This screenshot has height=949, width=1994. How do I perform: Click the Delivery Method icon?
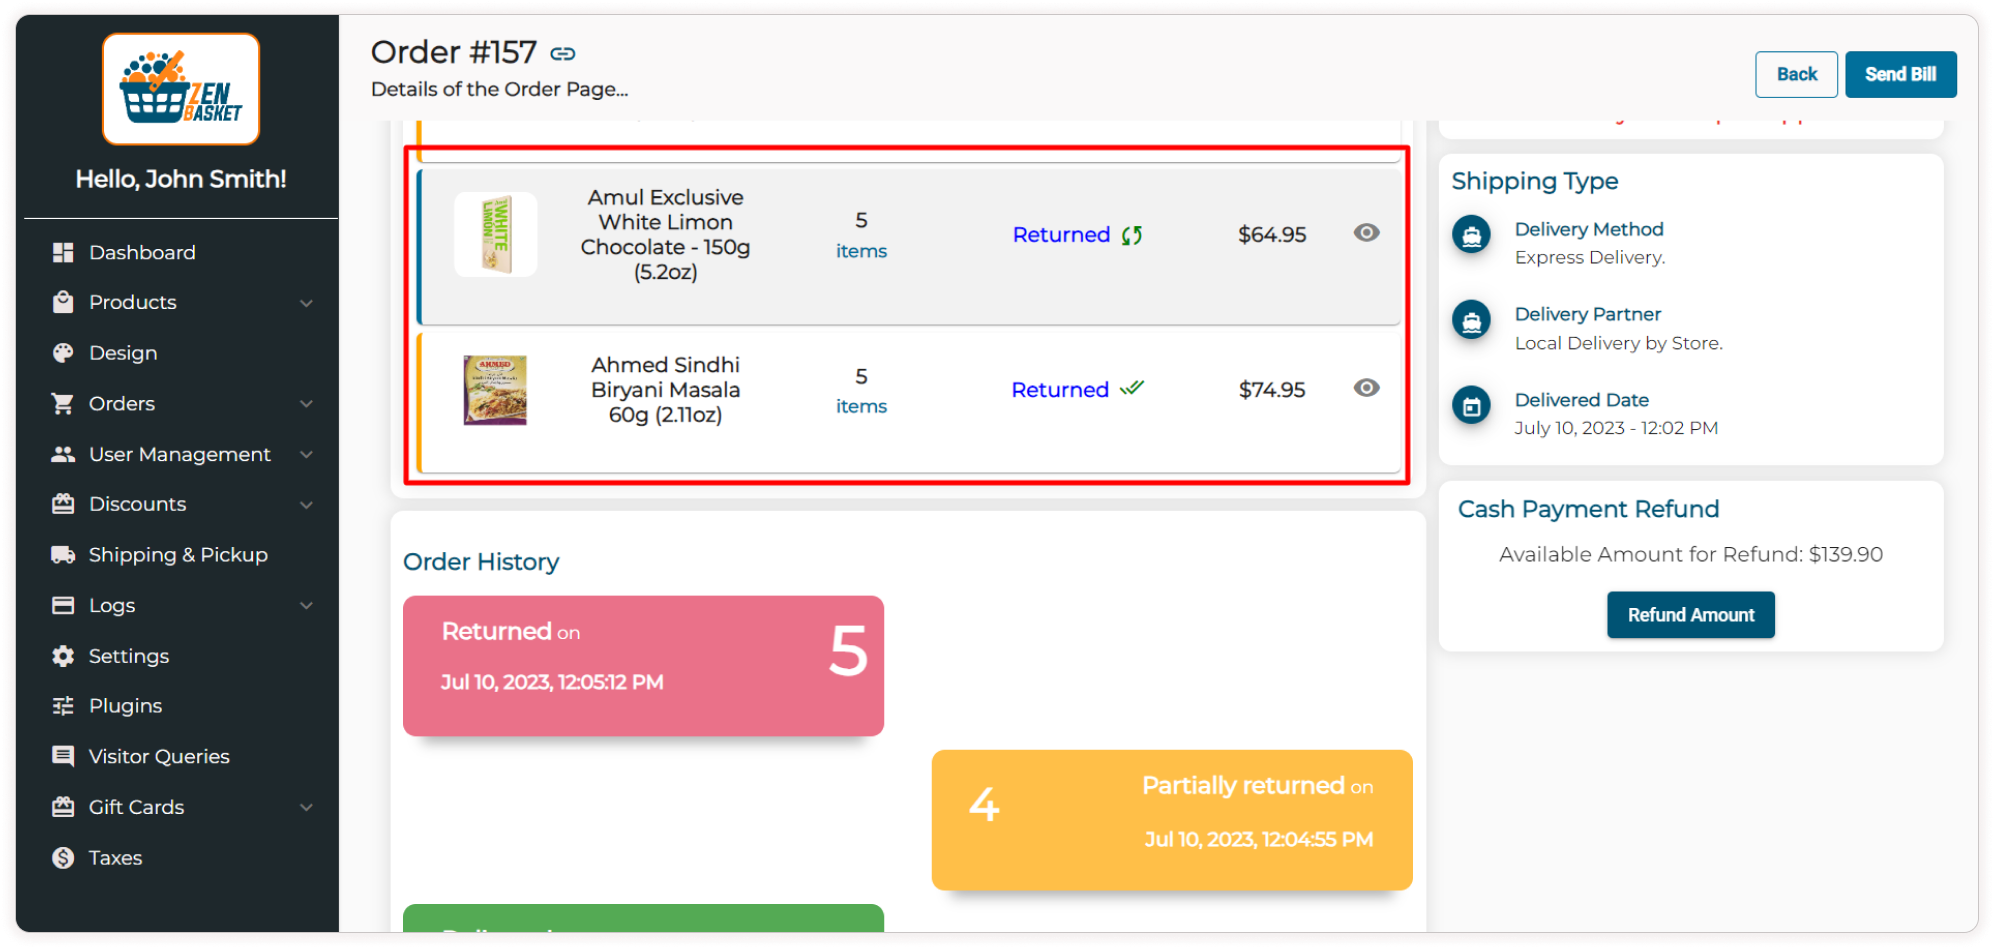click(x=1471, y=236)
